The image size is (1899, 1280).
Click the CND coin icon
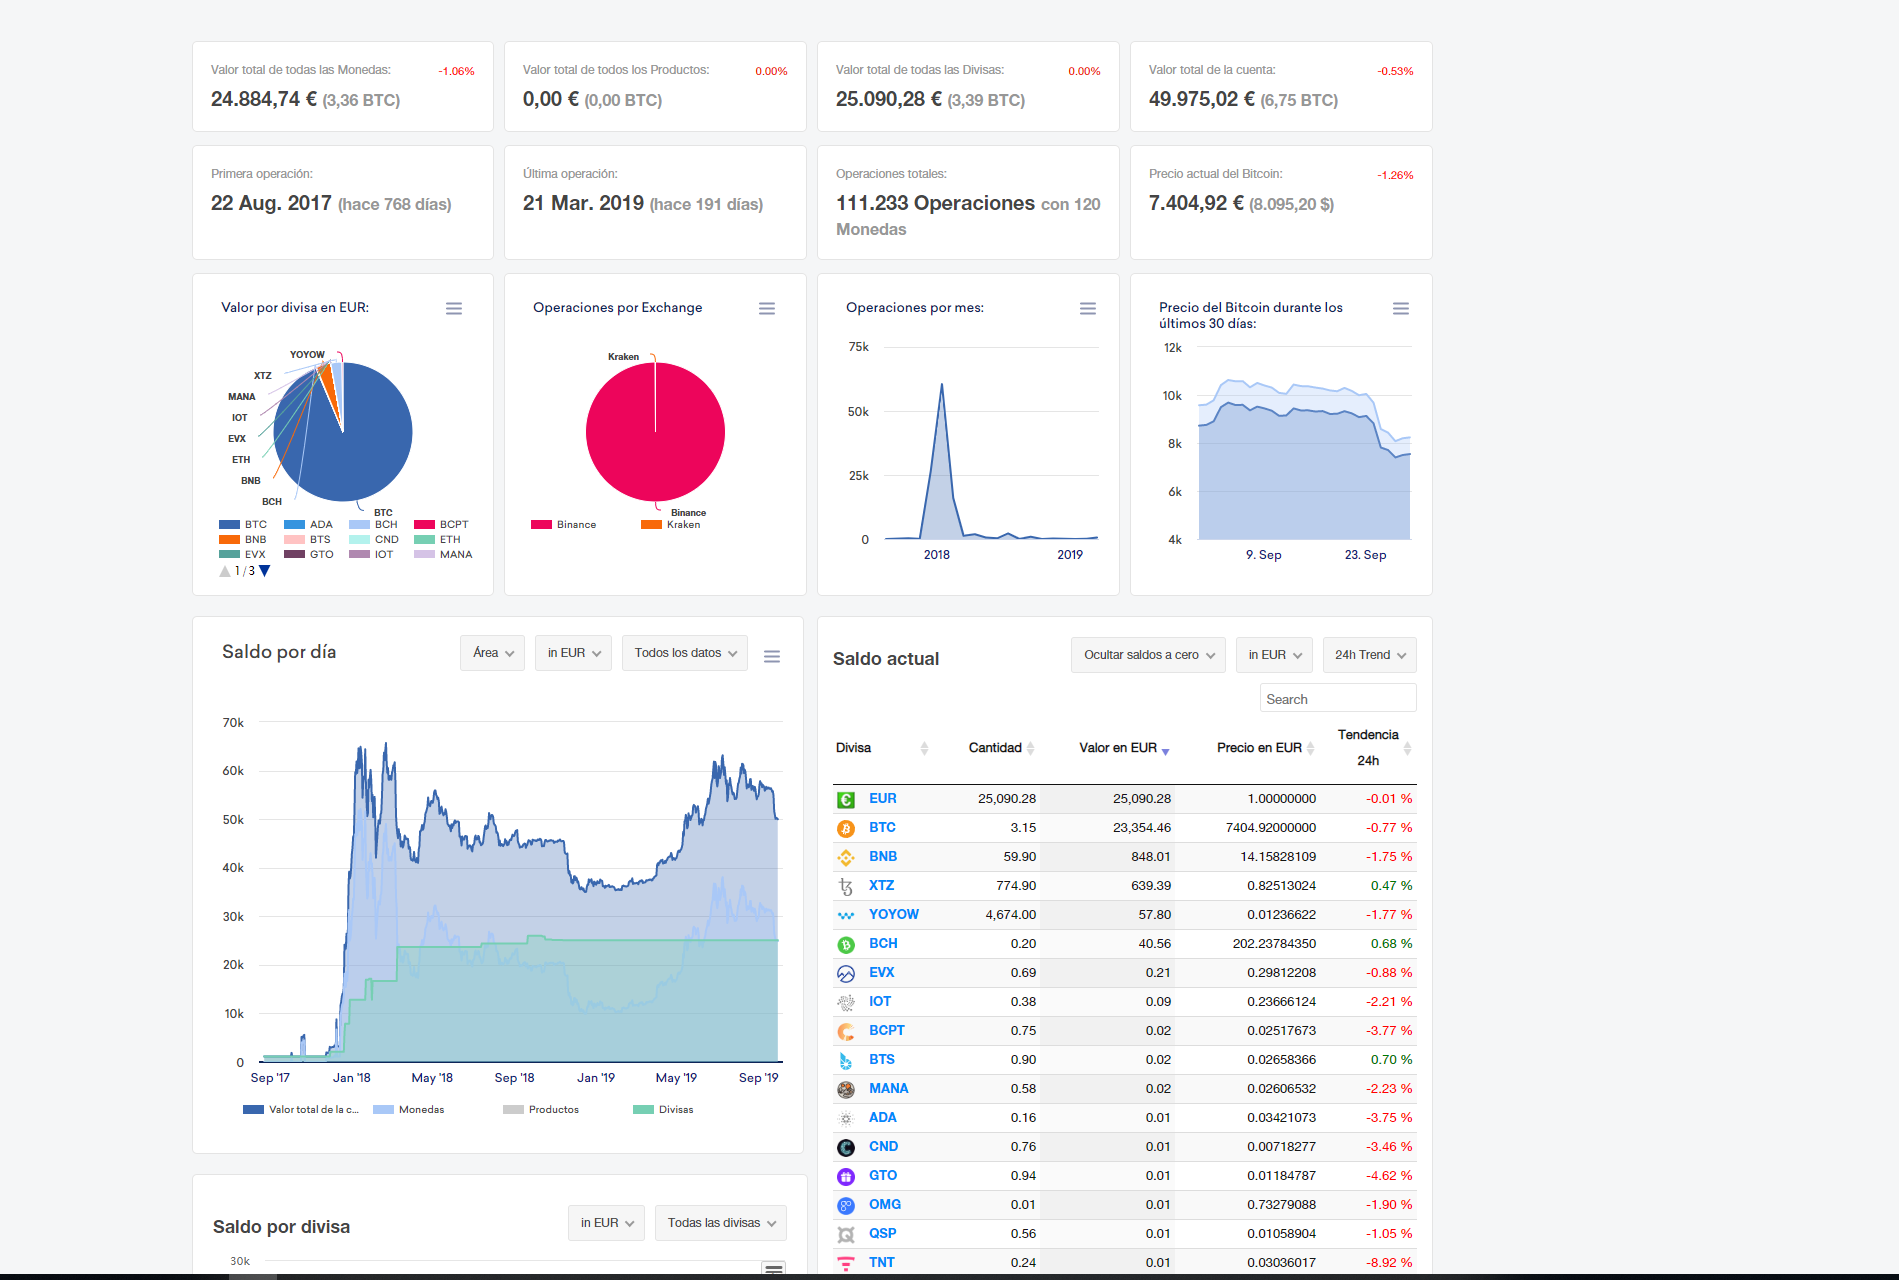846,1147
